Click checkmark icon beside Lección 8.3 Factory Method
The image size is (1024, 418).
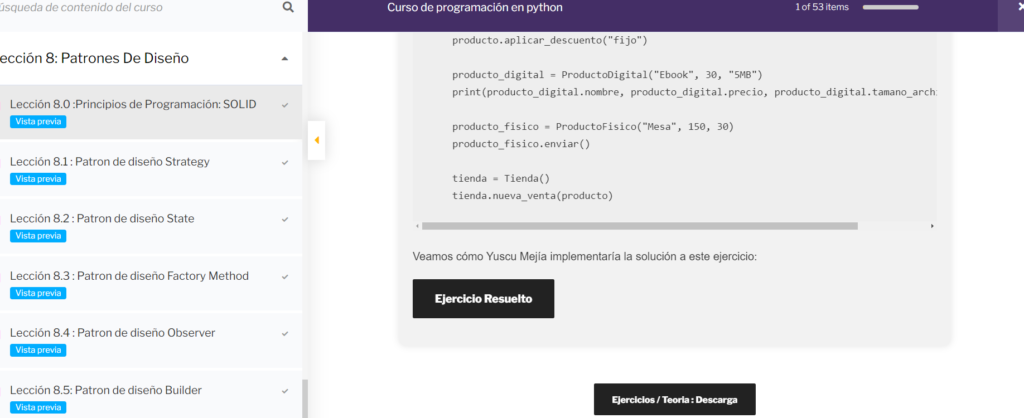click(x=285, y=277)
